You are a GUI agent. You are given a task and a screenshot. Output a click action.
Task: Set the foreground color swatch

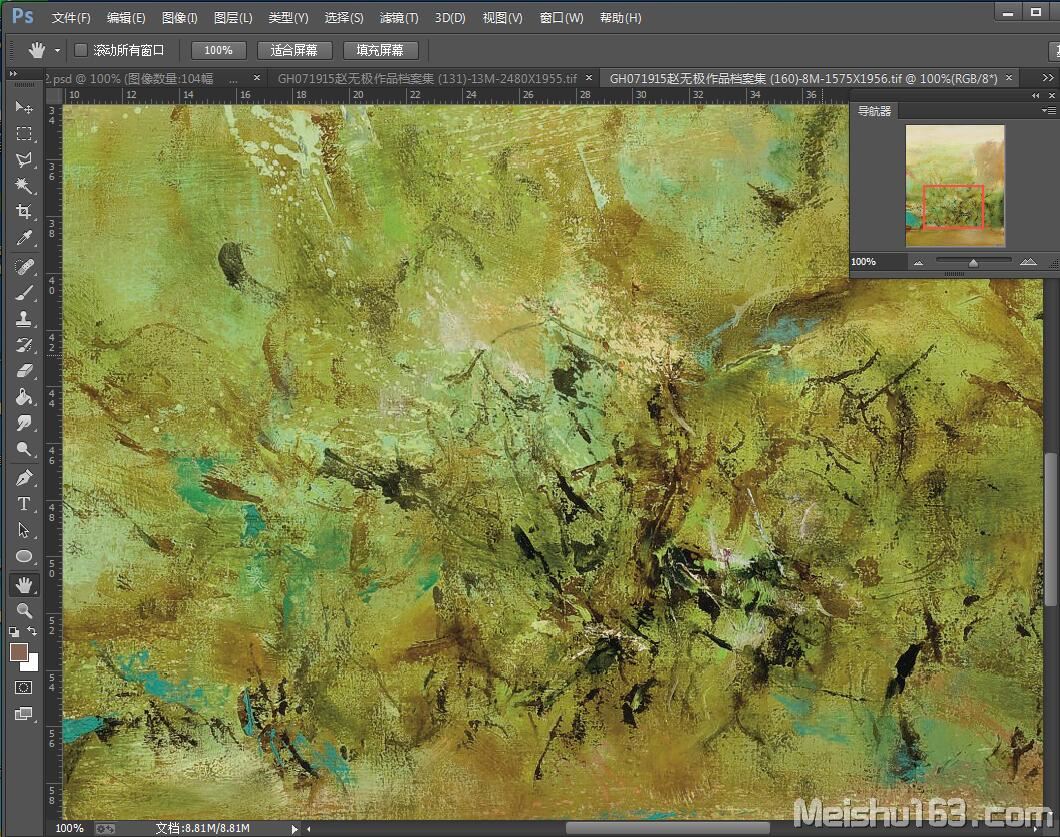pyautogui.click(x=18, y=652)
